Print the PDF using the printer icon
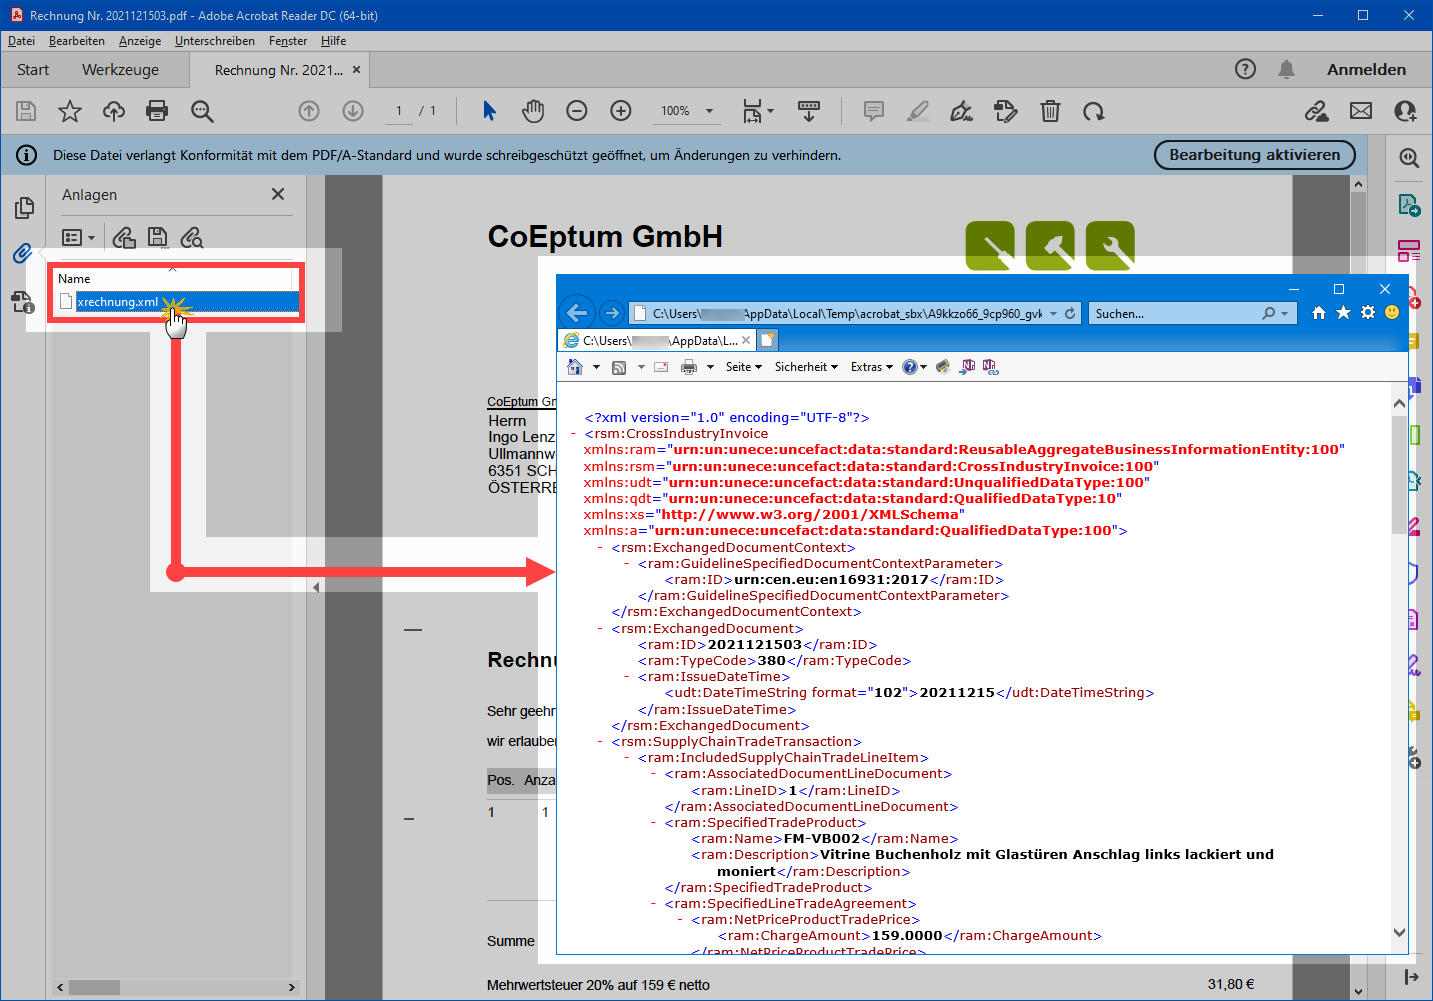The height and width of the screenshot is (1001, 1433). point(157,111)
